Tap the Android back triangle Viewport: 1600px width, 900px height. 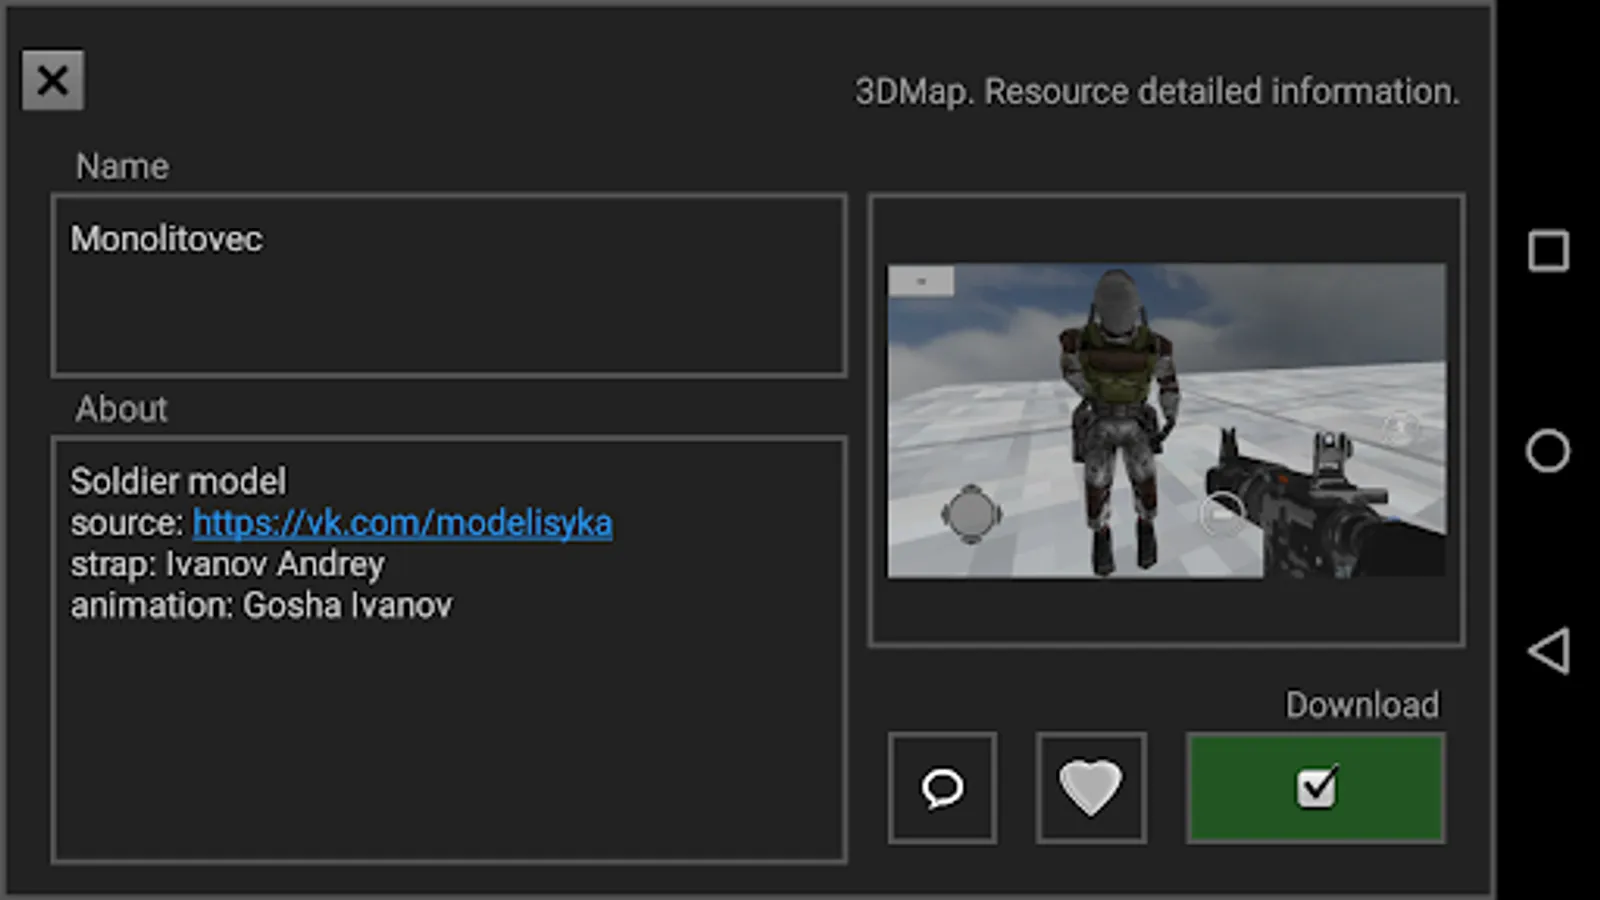click(1548, 651)
